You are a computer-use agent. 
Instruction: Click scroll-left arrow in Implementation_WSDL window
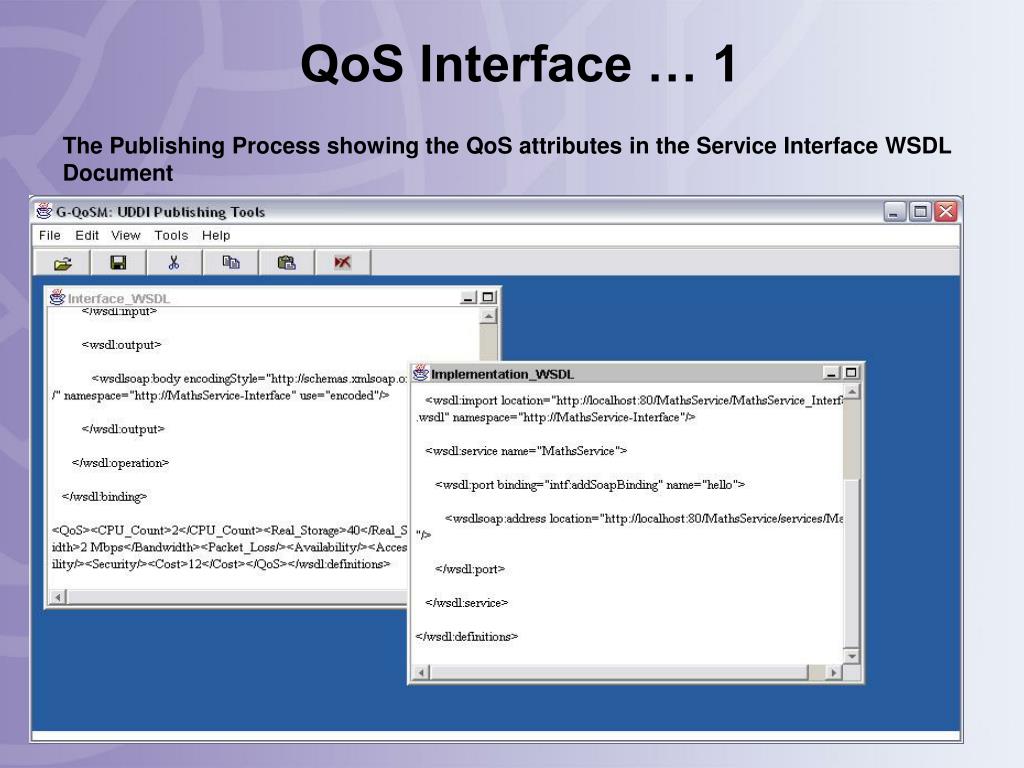[x=422, y=672]
